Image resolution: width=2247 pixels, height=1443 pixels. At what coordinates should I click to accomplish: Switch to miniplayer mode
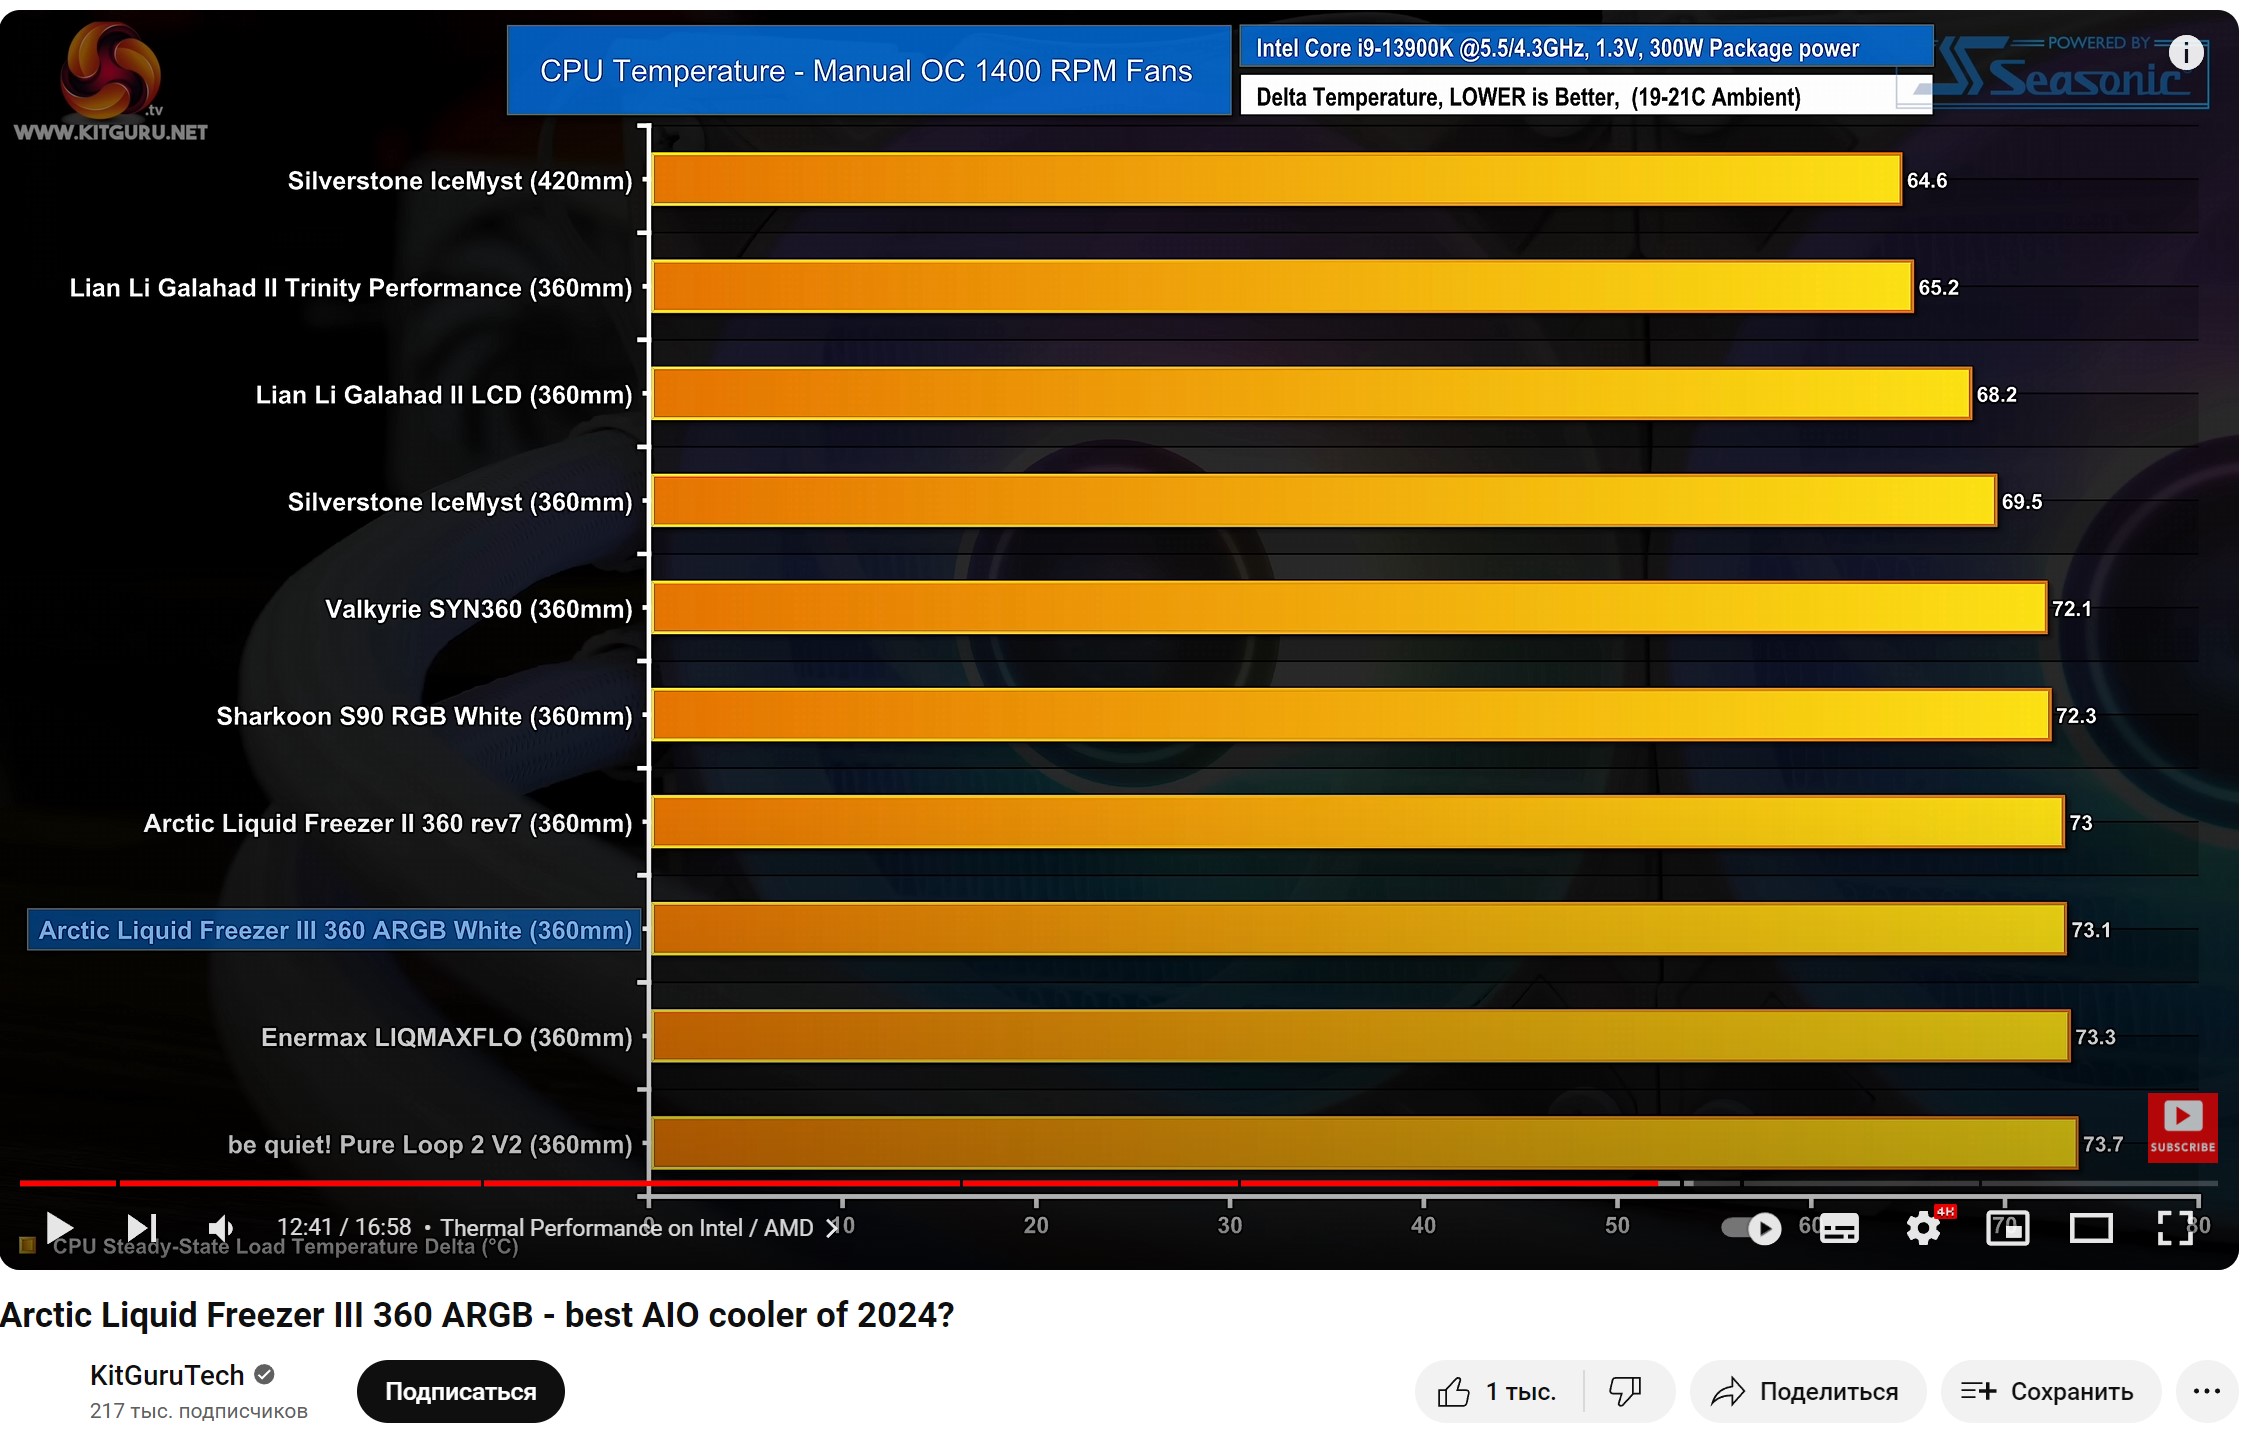(x=2006, y=1228)
